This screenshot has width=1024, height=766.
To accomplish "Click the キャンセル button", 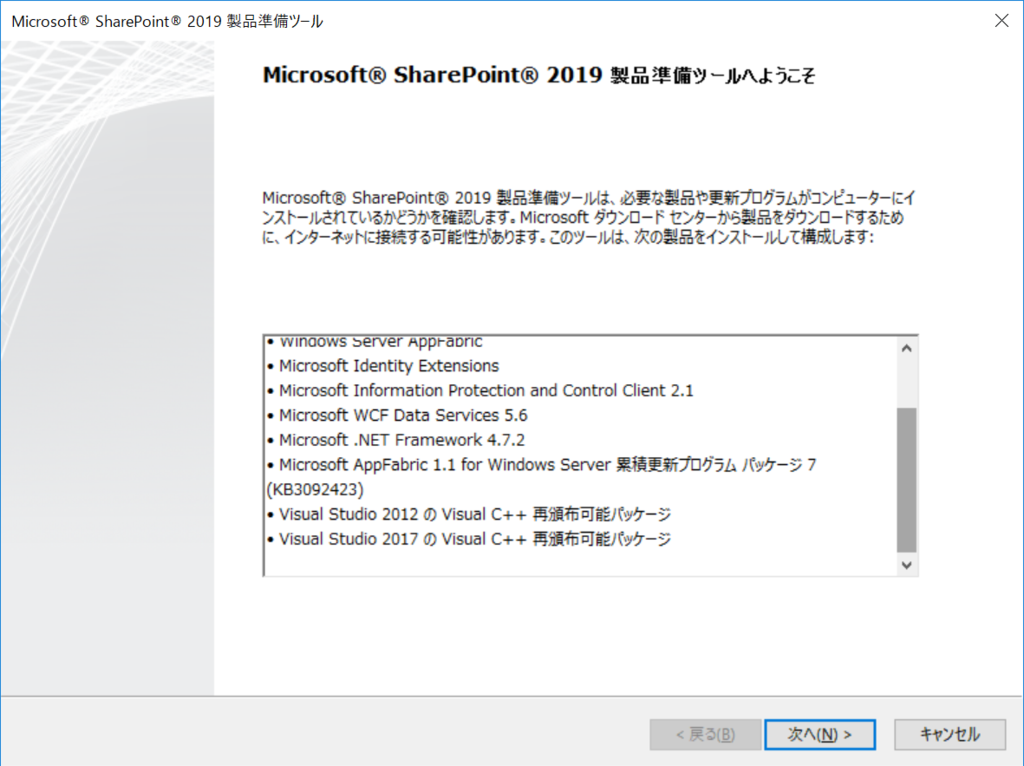I will tap(950, 735).
